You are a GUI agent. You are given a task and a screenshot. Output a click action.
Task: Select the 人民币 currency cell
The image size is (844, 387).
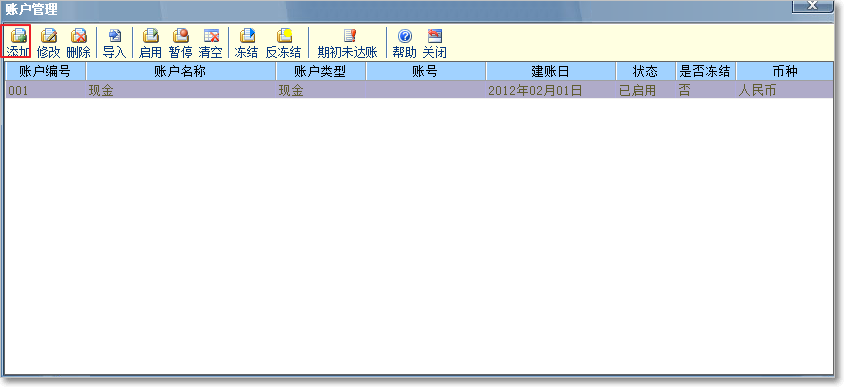click(785, 90)
